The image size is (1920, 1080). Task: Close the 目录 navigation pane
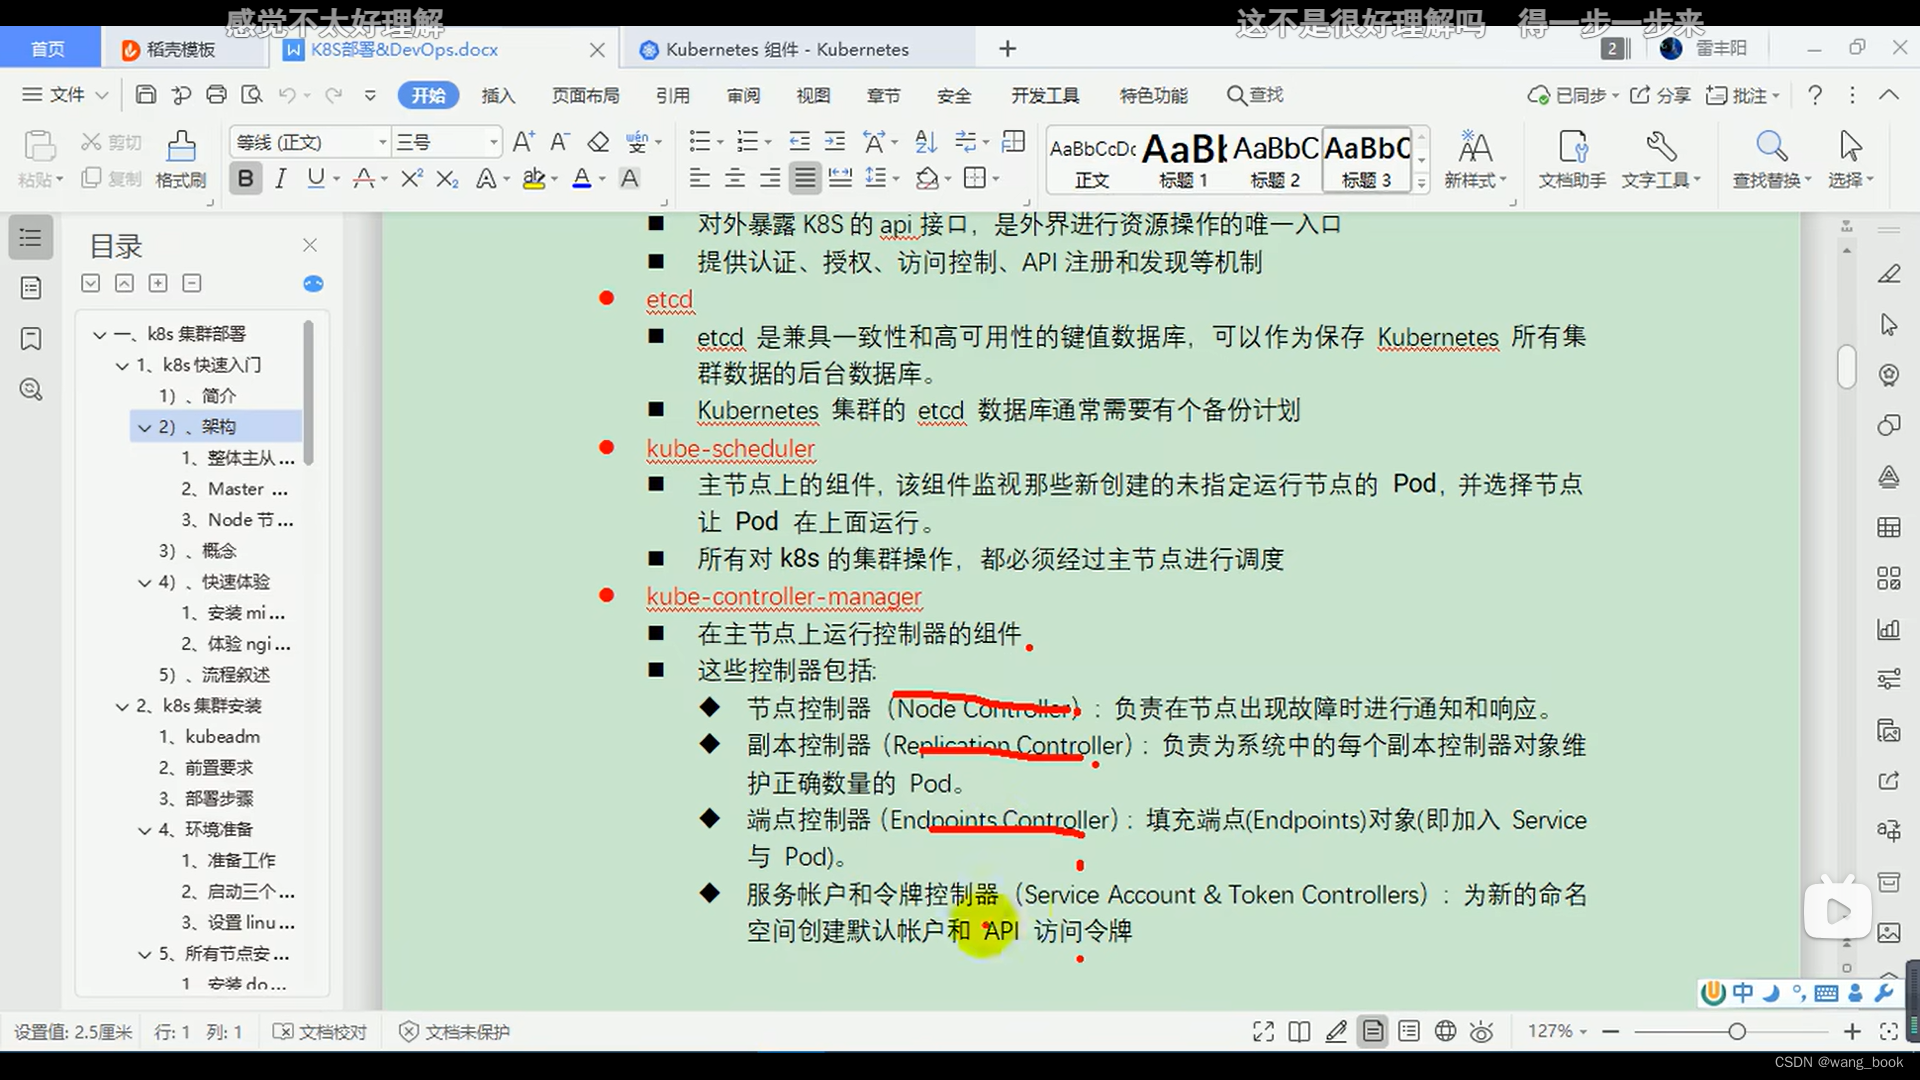(x=310, y=245)
